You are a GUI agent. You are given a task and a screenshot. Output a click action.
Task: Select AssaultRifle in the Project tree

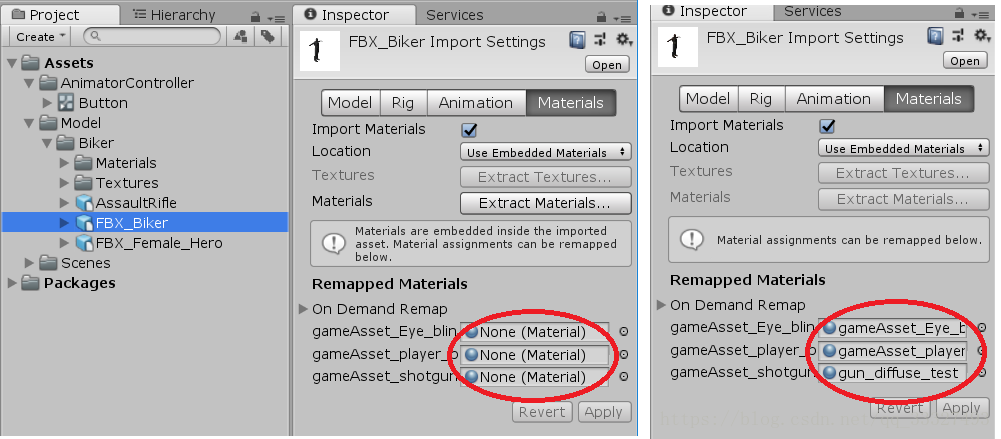tap(135, 203)
